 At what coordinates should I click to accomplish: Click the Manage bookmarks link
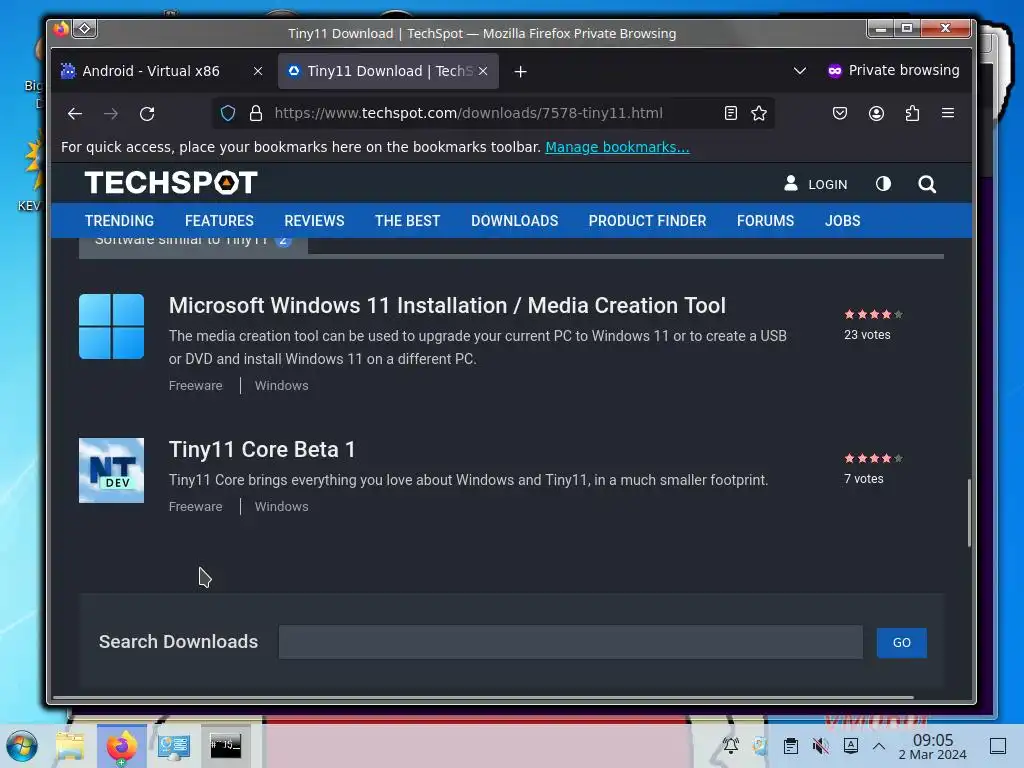click(617, 147)
